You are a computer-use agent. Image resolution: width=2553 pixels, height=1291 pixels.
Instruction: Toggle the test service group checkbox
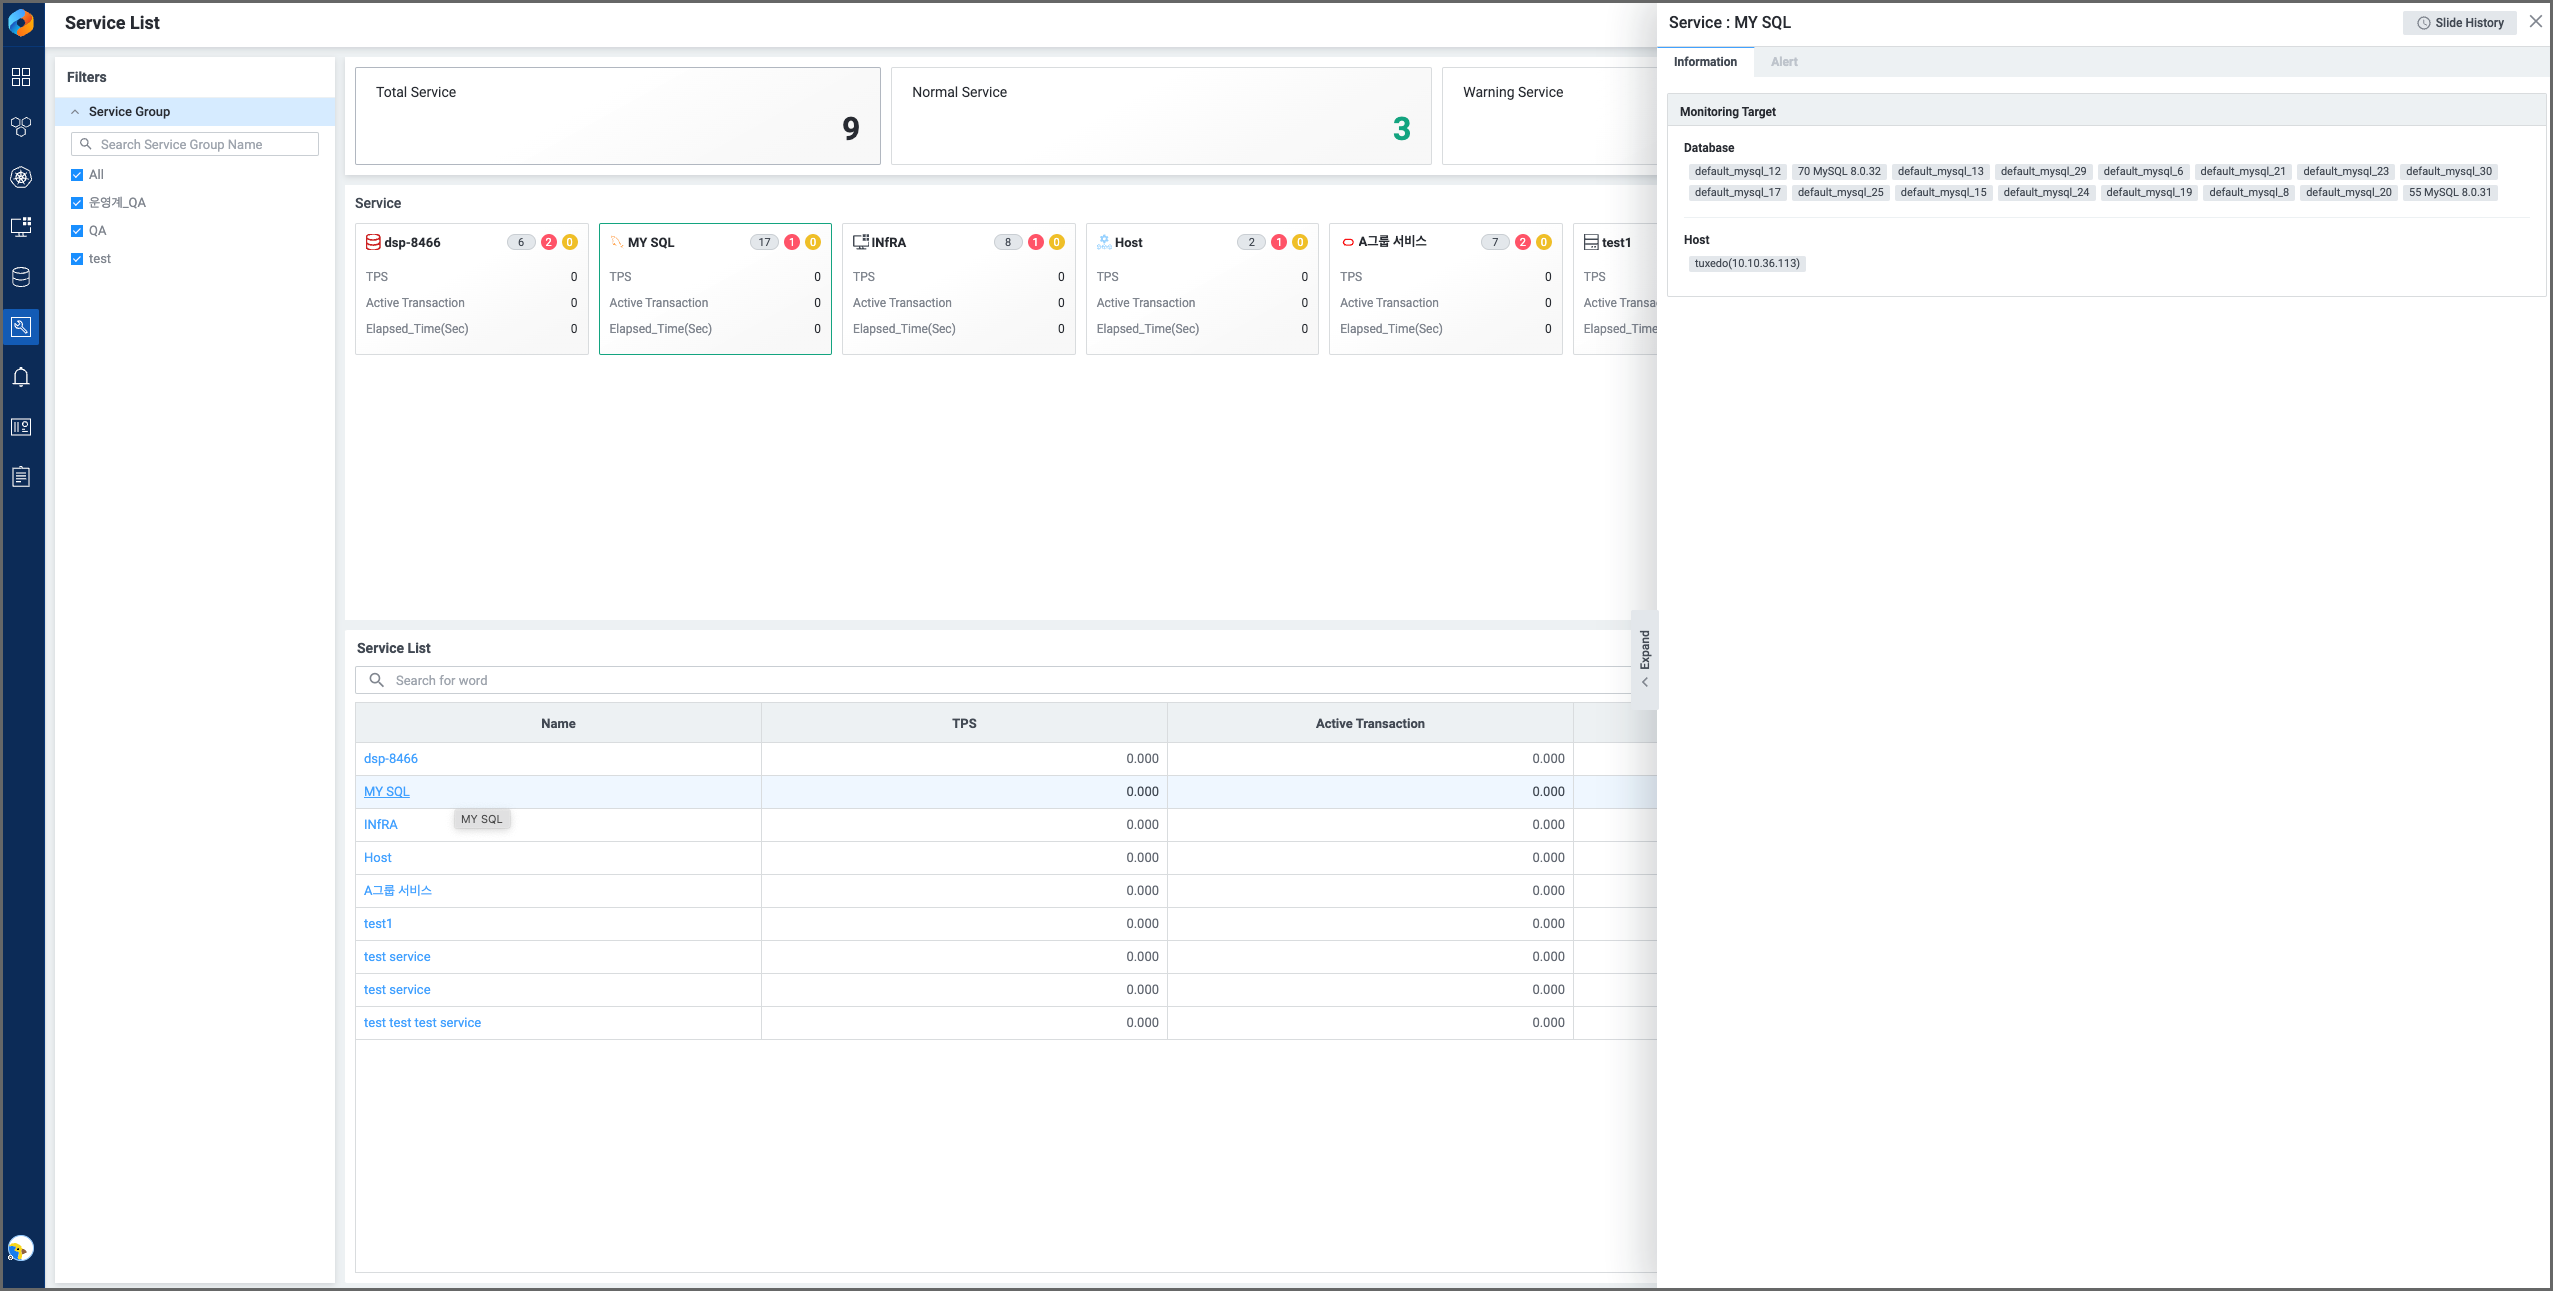click(77, 259)
